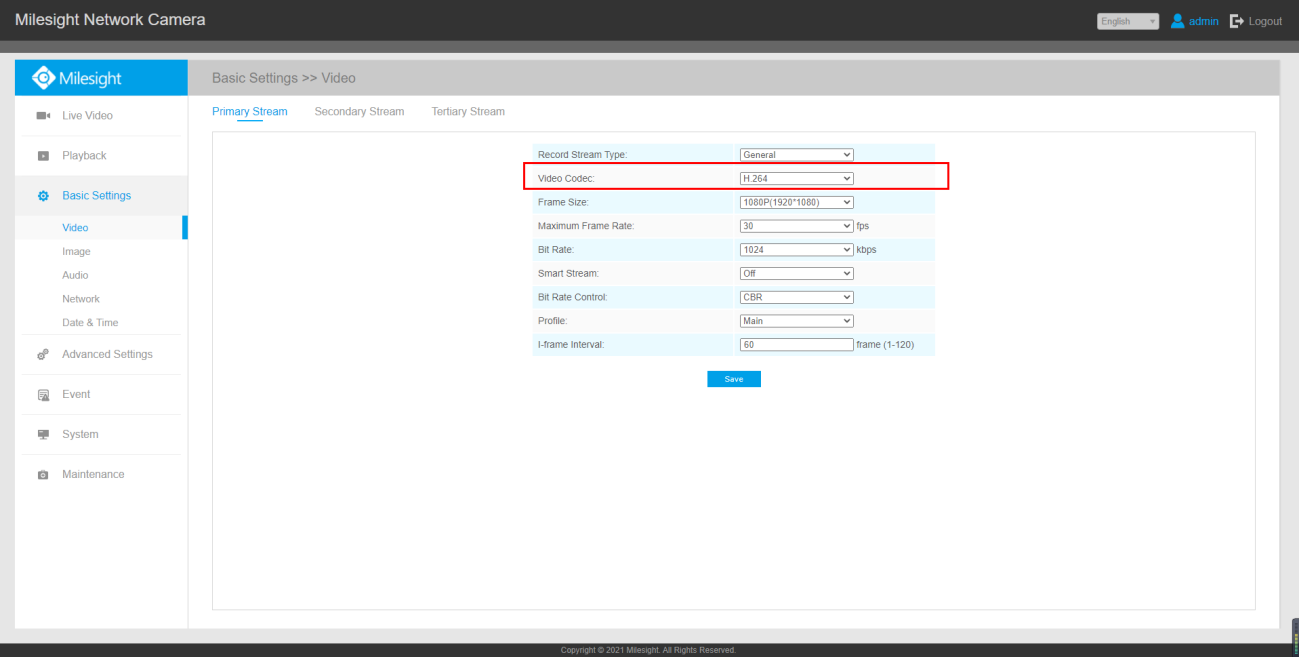Click the Milesight Network Camera title
This screenshot has height=657, width=1299.
[110, 20]
